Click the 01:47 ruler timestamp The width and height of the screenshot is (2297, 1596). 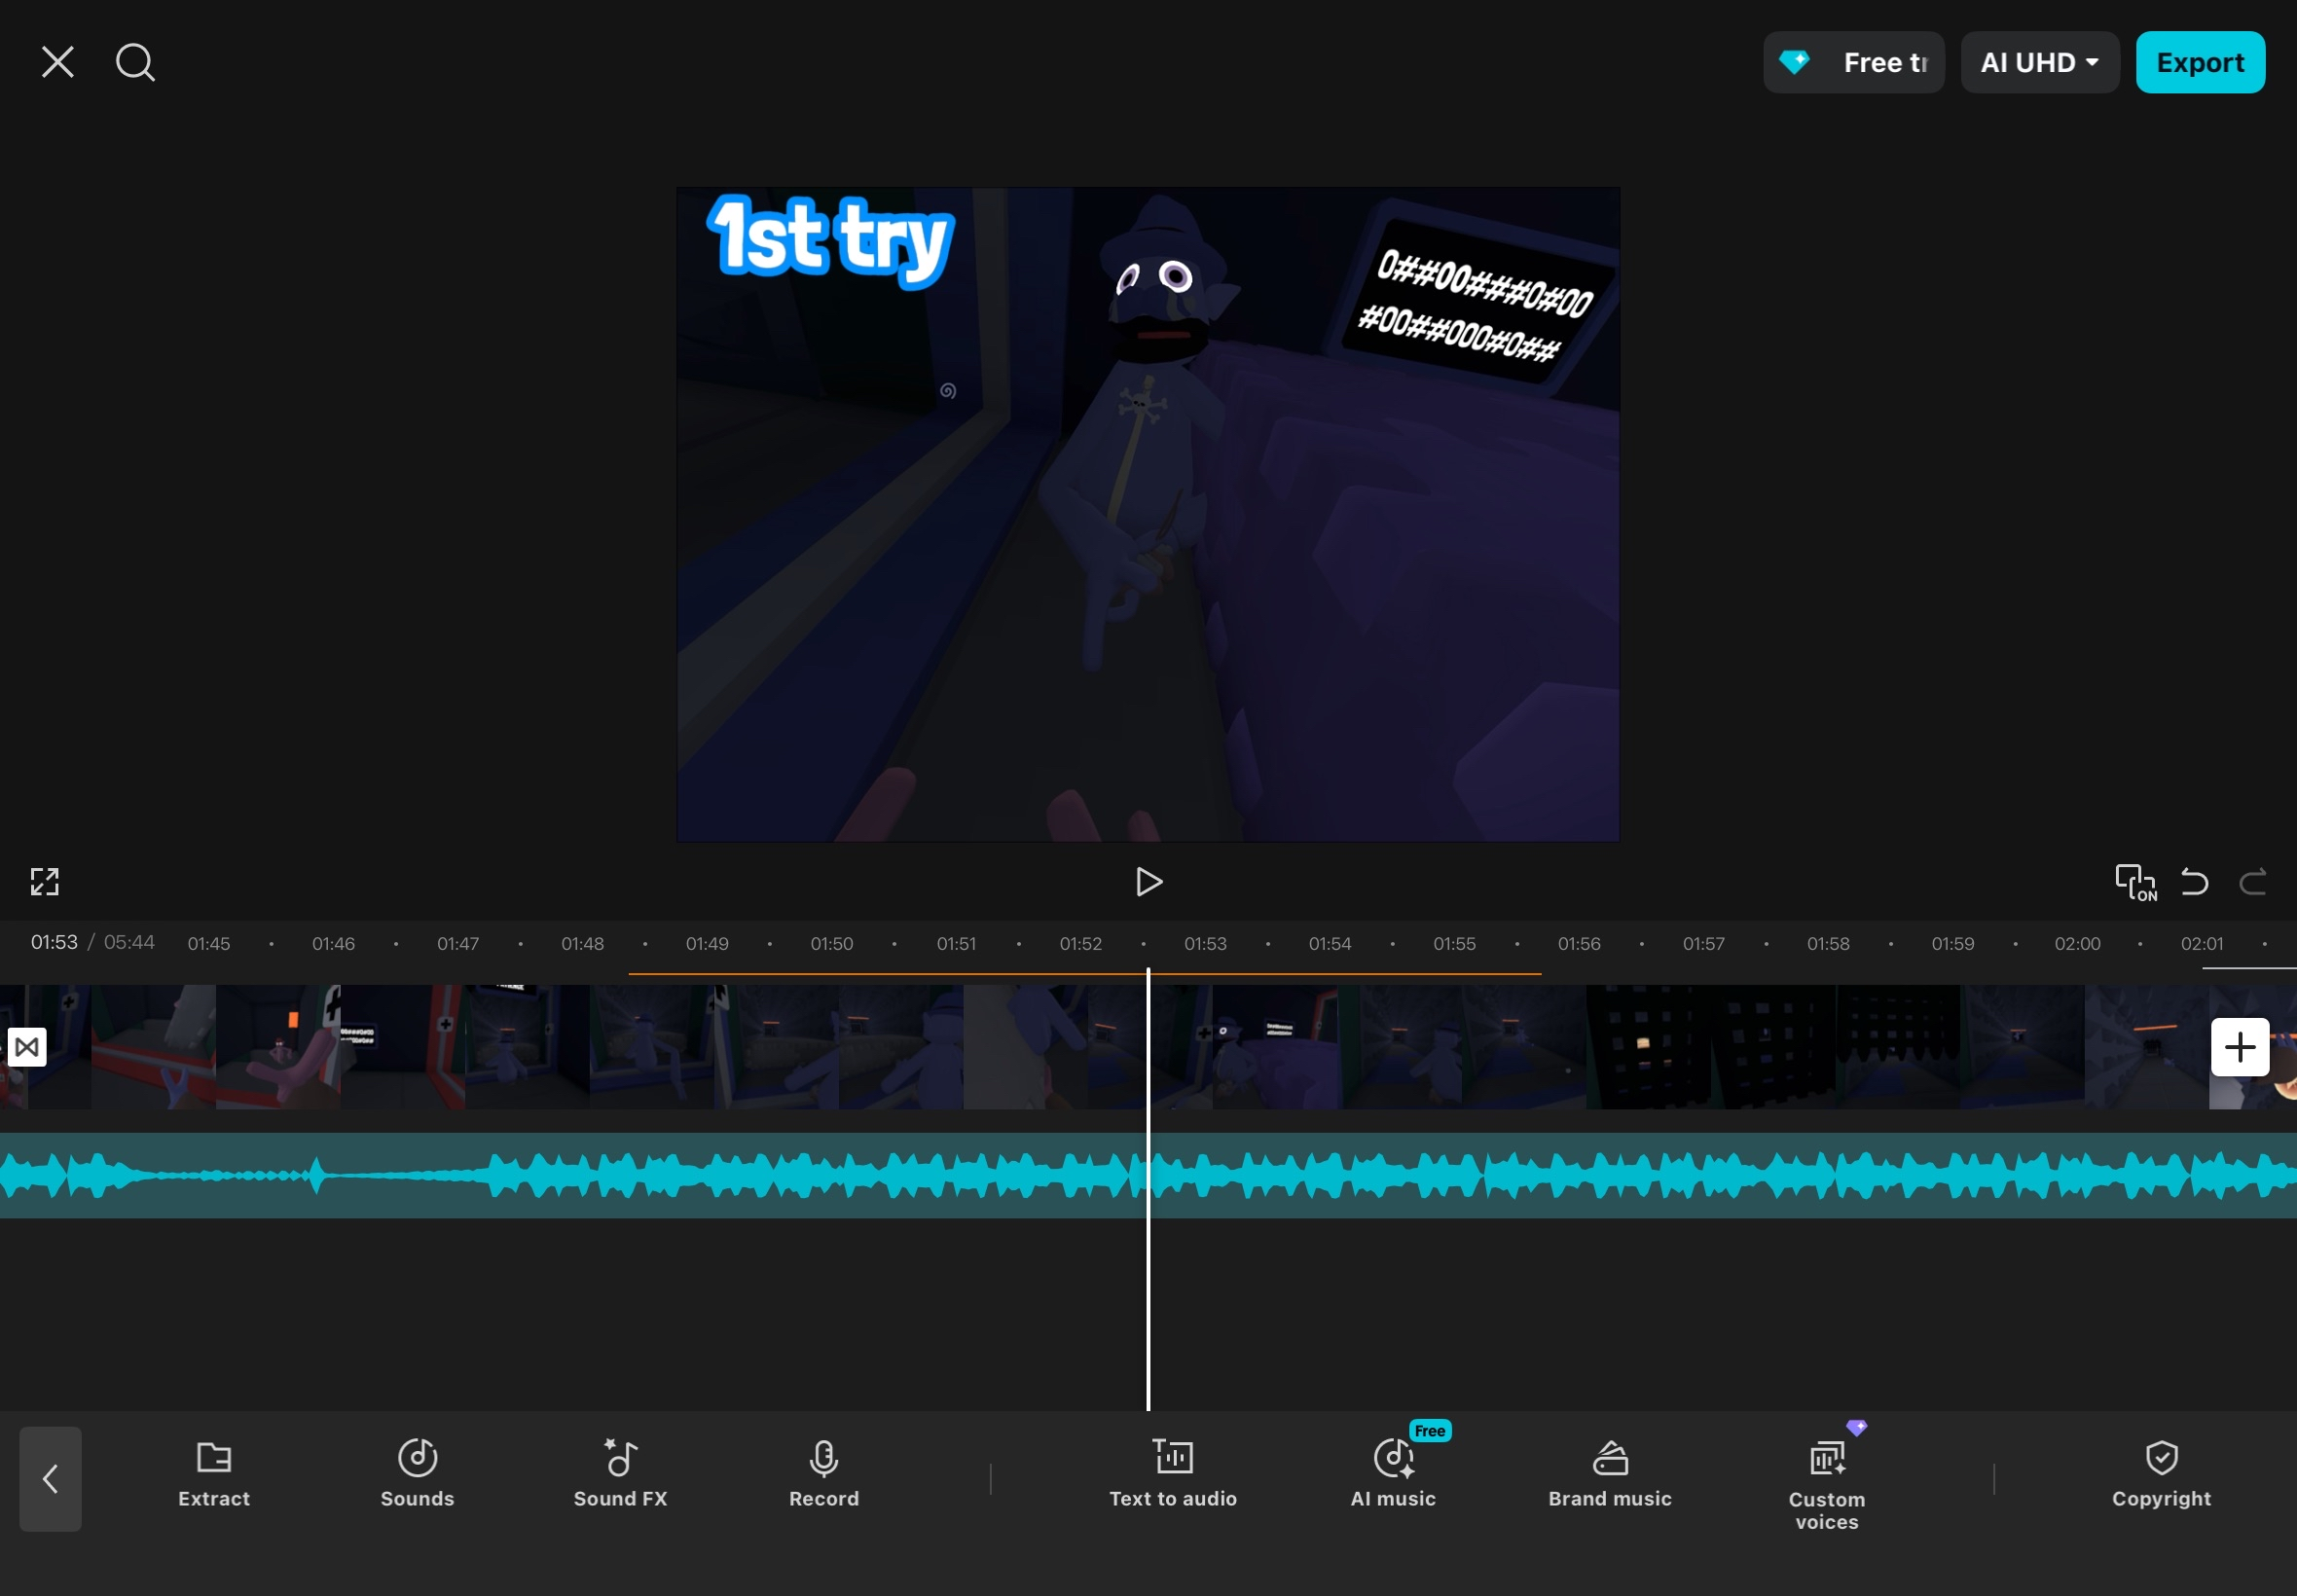(x=458, y=943)
